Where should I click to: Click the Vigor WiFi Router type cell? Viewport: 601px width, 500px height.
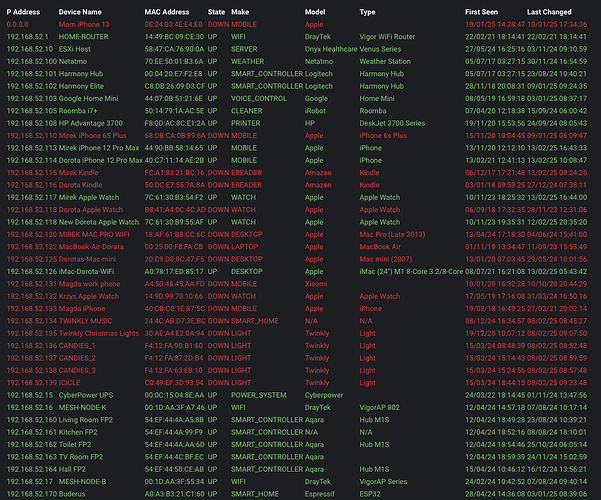(x=387, y=37)
